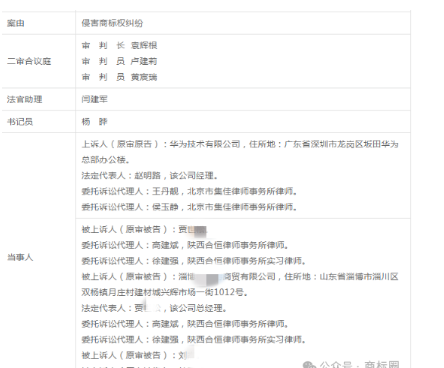444x368 pixels.
Task: Click the 委托诉讼代理人:侯玉静 line
Action: tap(189, 207)
